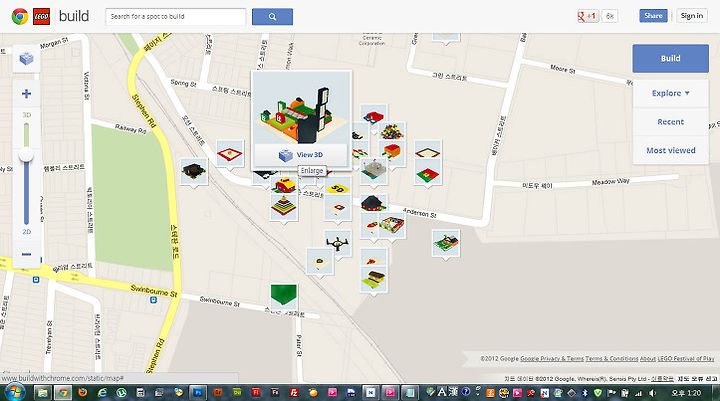Click the blue Build button
Screen dimensions: 720x401
[x=670, y=58]
